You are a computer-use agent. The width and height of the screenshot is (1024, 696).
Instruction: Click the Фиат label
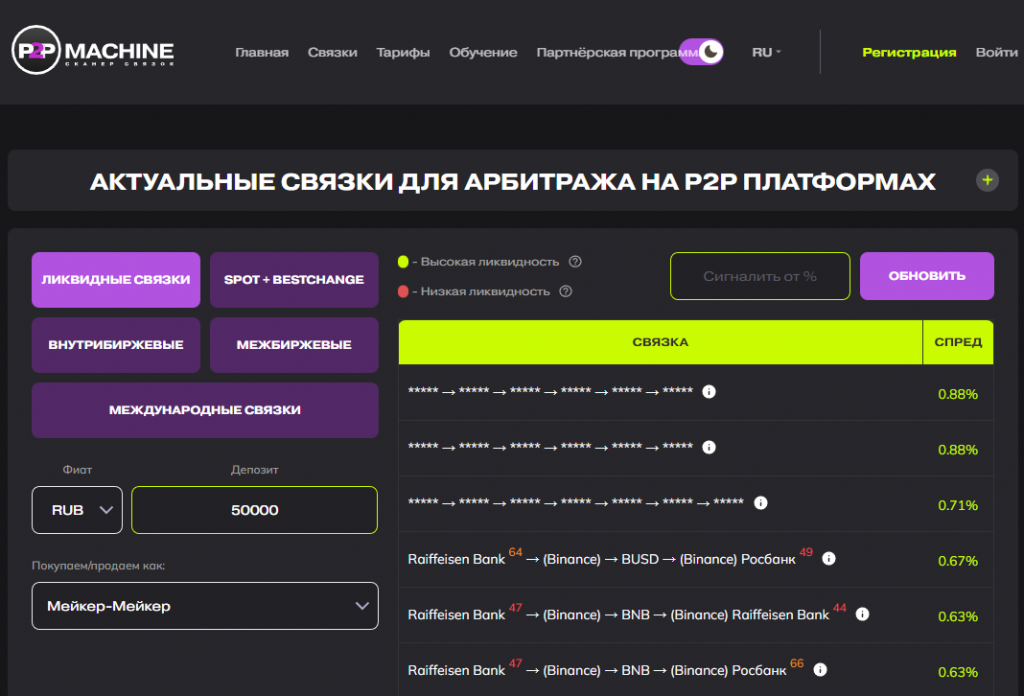(x=77, y=469)
